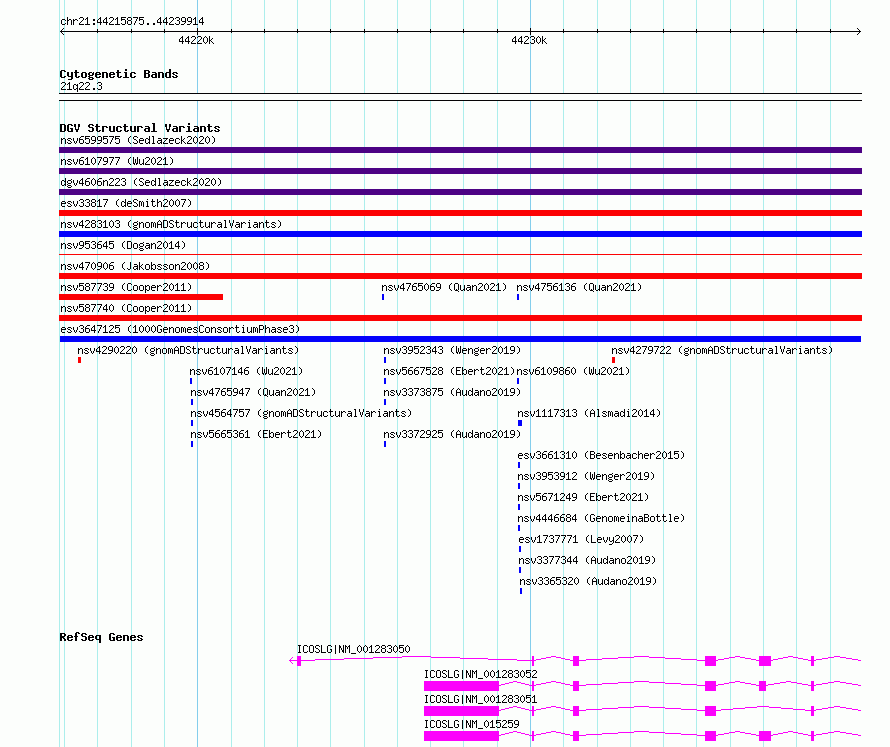
Task: Click the chr21:44215875..44239914 region label
Action: [132, 22]
